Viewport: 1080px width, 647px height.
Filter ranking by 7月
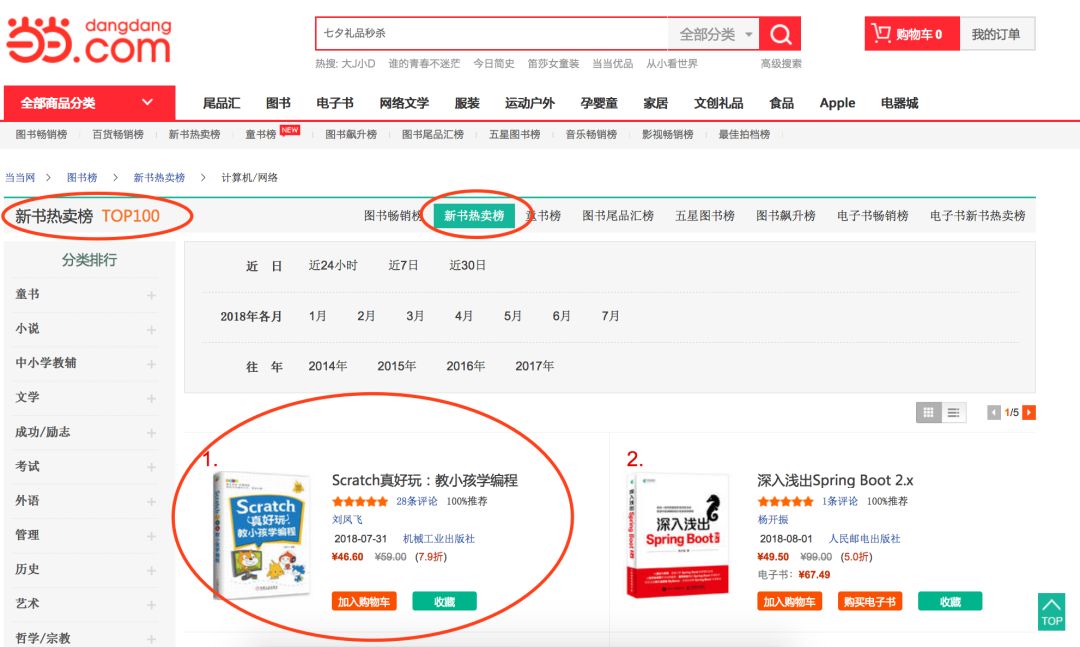[x=610, y=316]
